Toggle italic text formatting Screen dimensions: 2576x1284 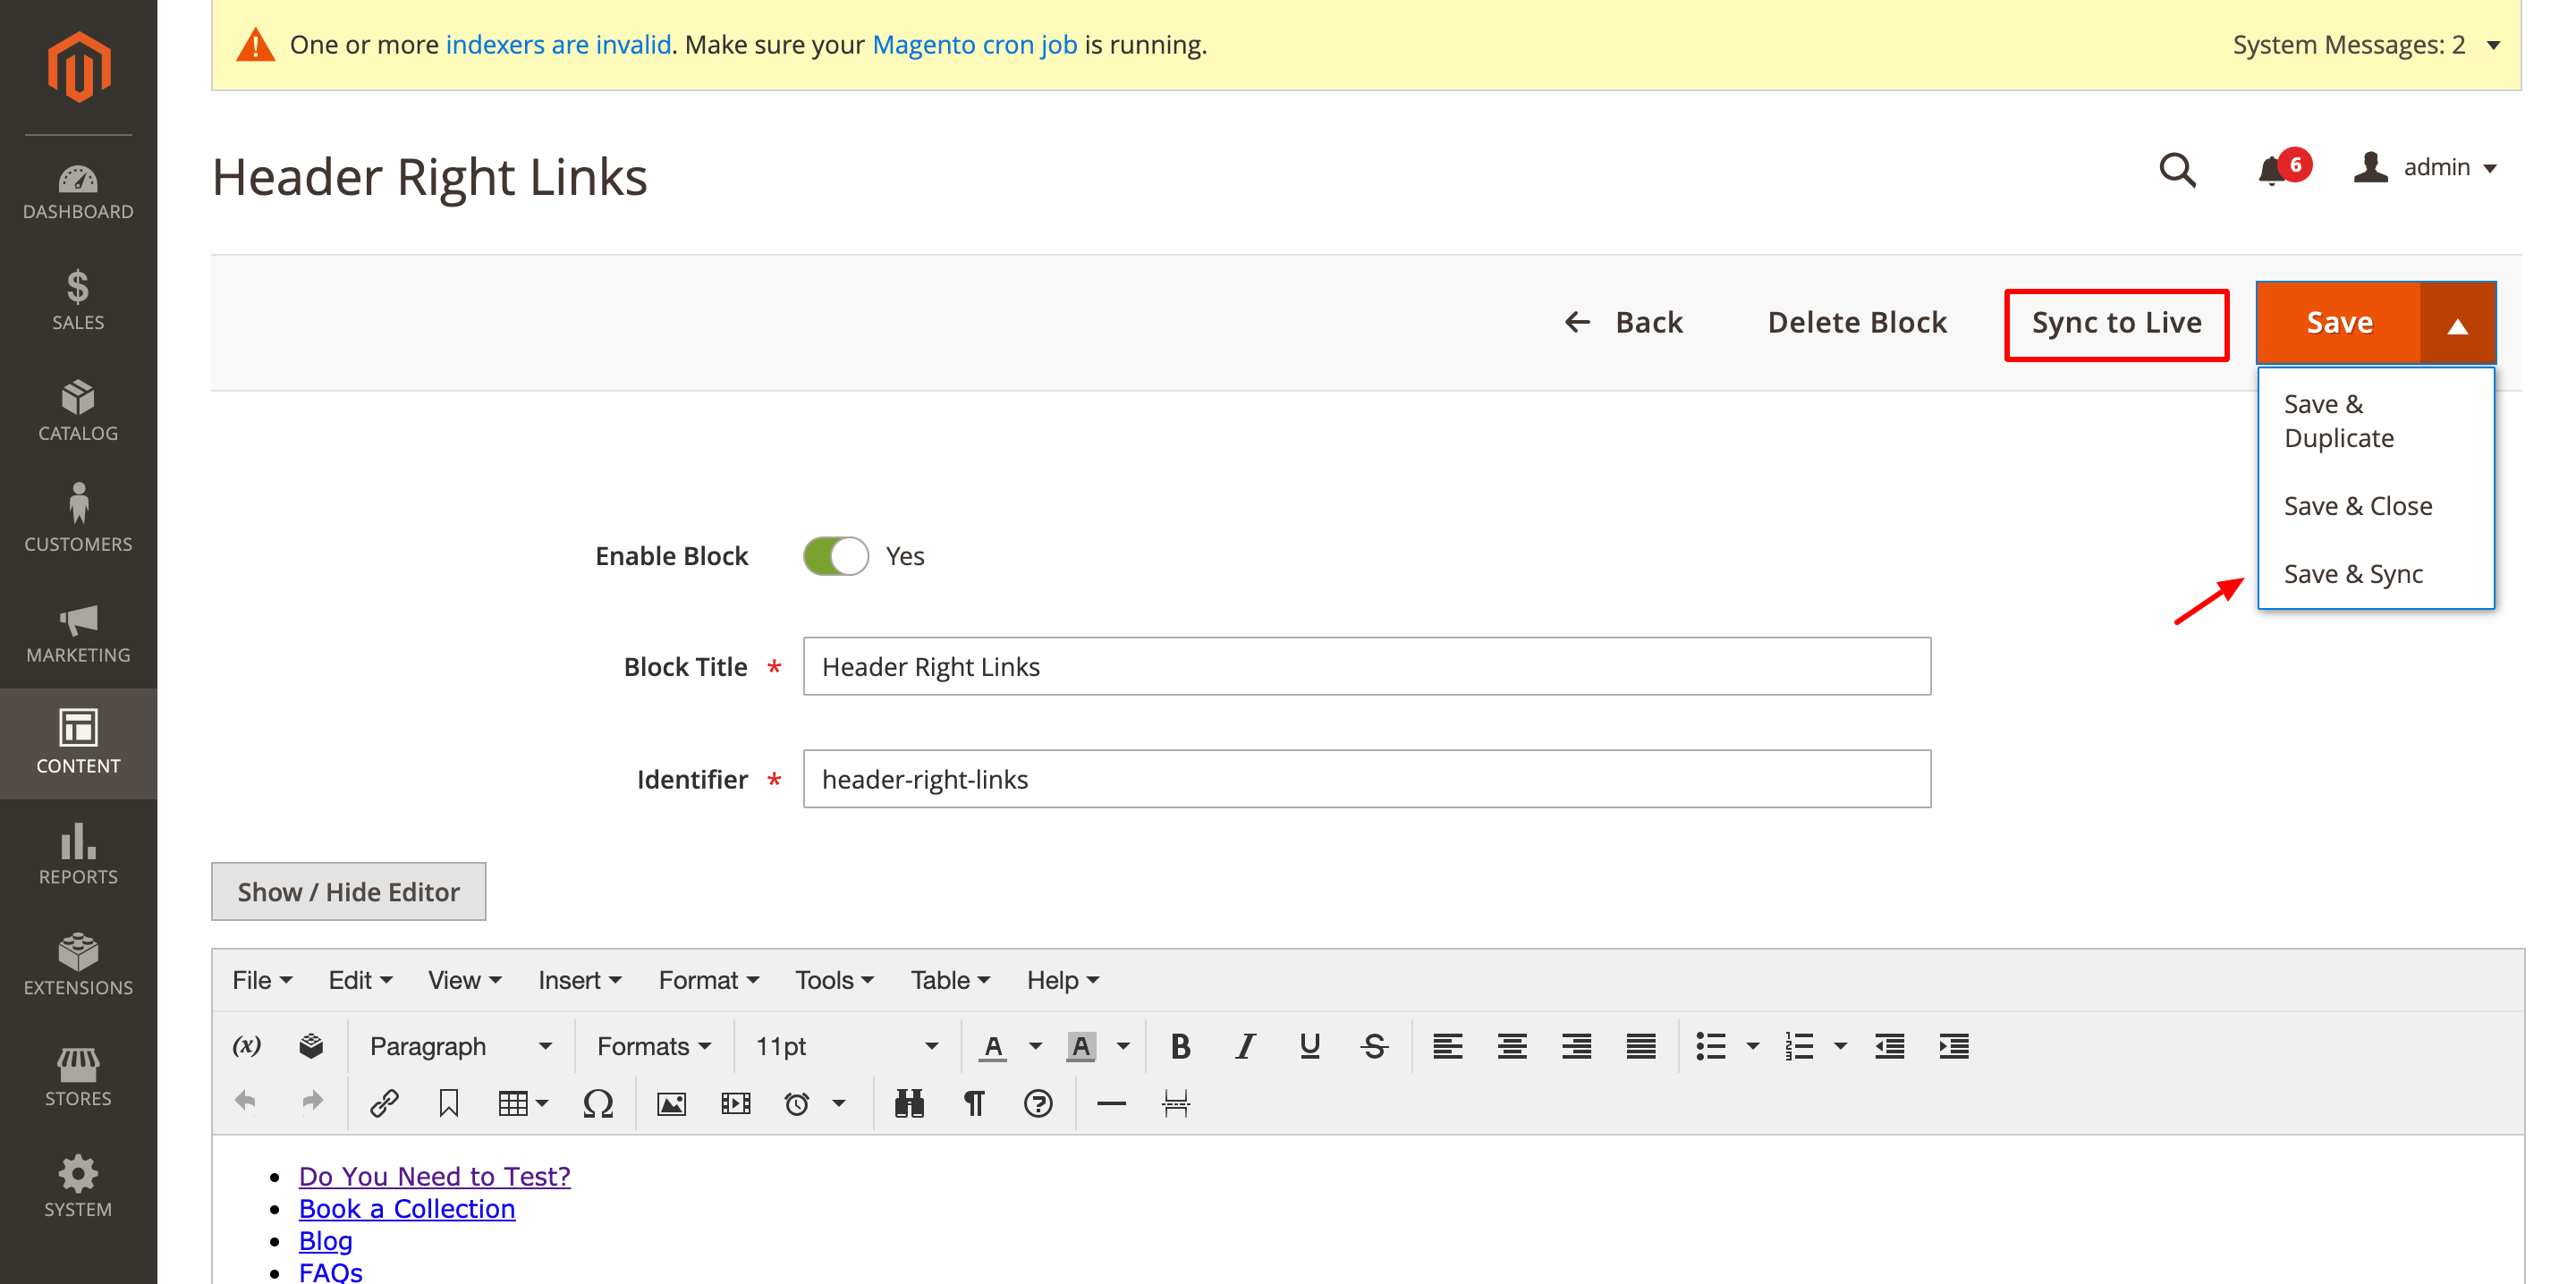[x=1244, y=1046]
